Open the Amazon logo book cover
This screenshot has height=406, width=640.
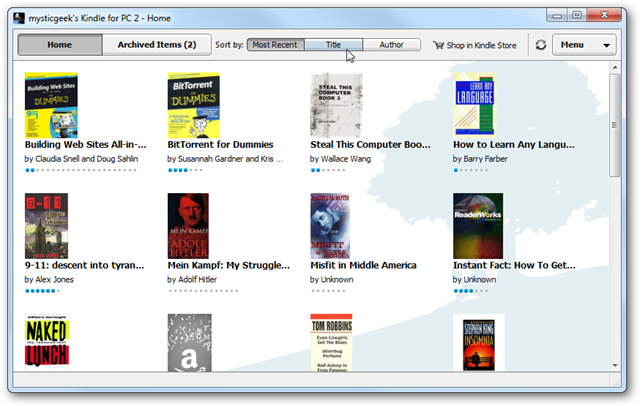click(x=189, y=342)
